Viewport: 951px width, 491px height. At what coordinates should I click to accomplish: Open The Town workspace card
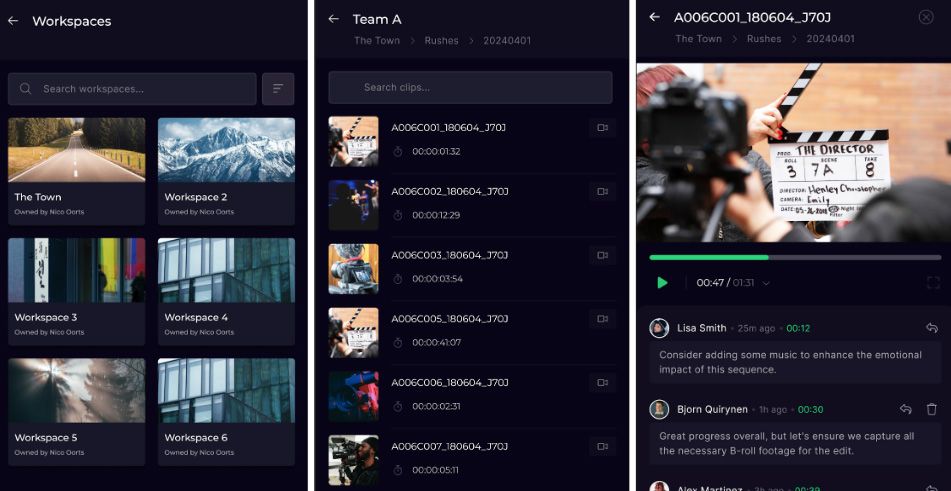[x=76, y=171]
